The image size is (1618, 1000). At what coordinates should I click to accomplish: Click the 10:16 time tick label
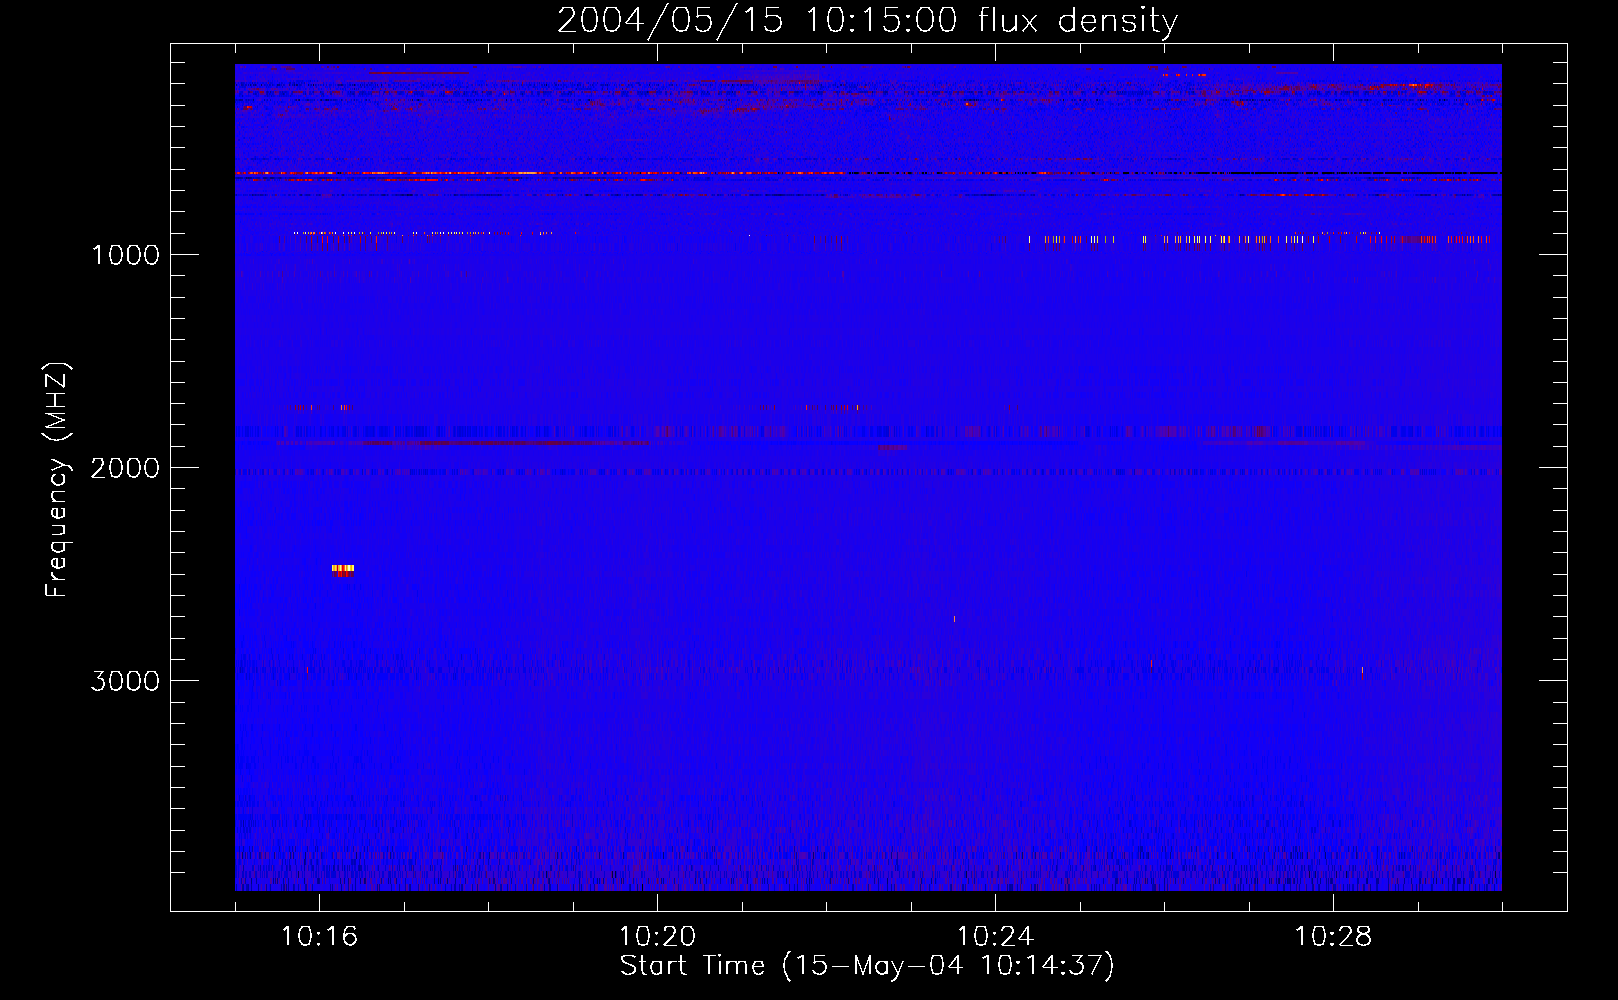[319, 937]
